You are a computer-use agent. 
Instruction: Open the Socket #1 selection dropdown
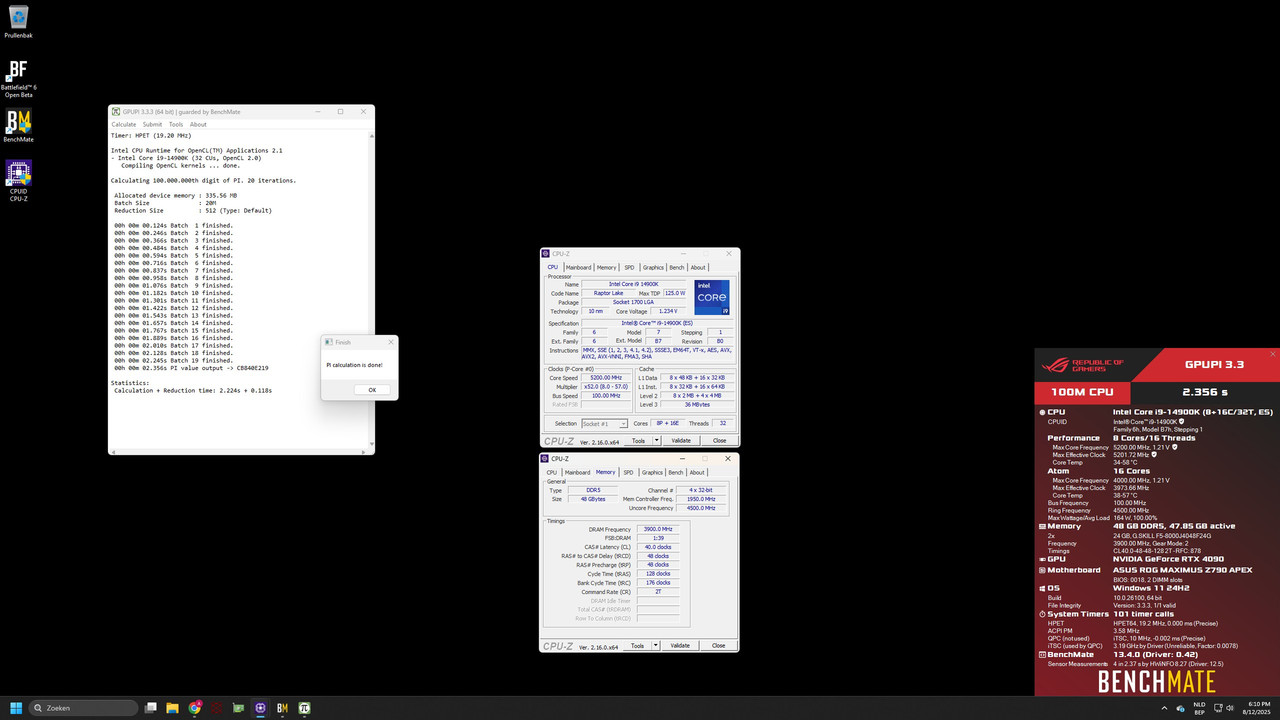[605, 424]
